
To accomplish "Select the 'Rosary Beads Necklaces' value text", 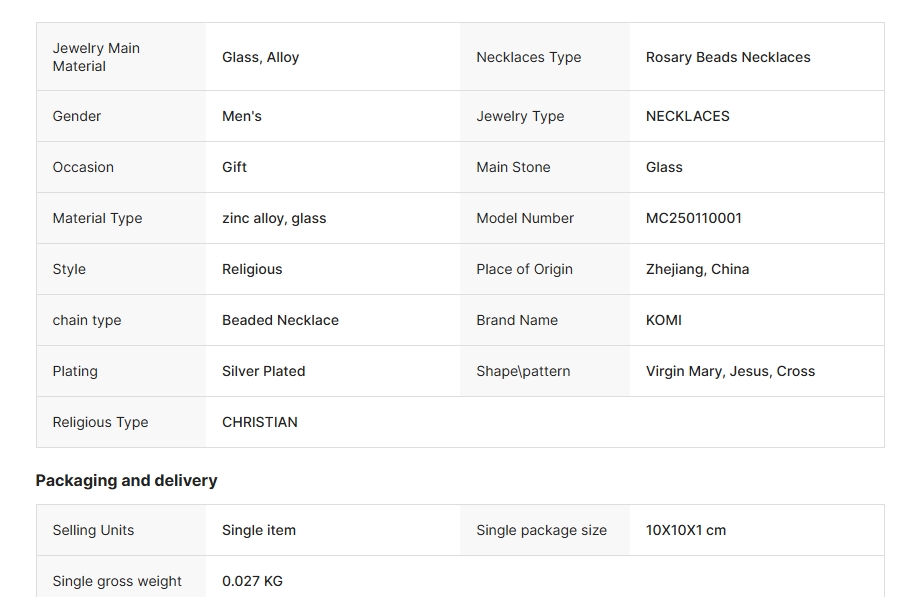I will pyautogui.click(x=727, y=57).
